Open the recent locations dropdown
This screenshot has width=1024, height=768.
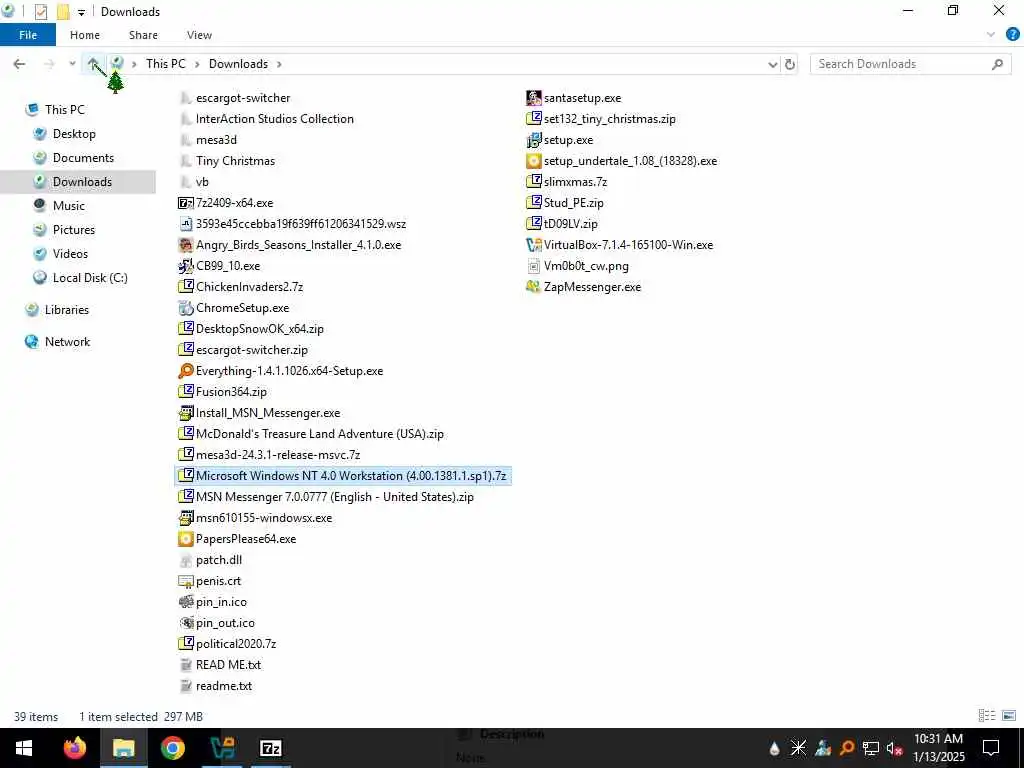[72, 64]
